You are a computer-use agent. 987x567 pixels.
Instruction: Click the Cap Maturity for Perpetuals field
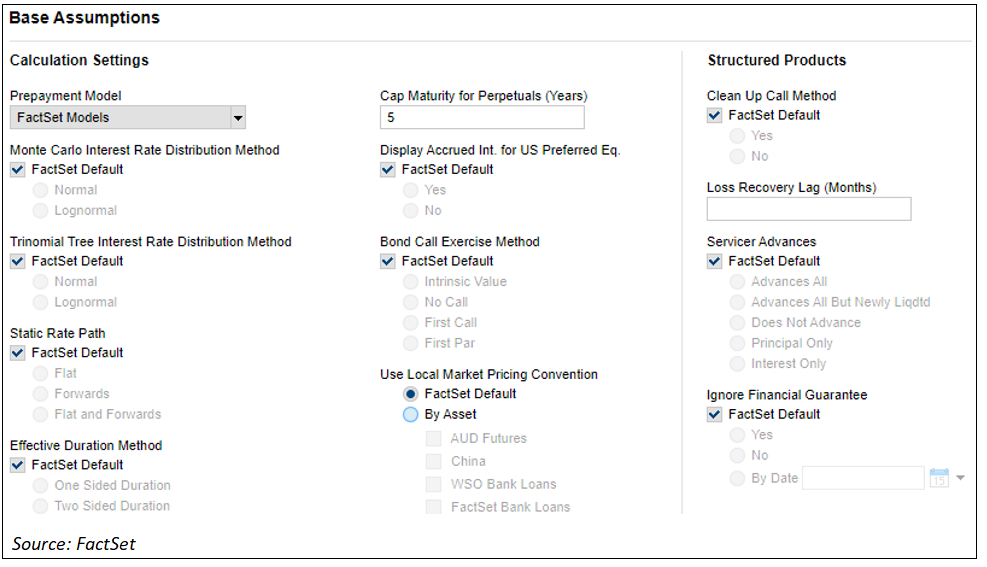481,118
